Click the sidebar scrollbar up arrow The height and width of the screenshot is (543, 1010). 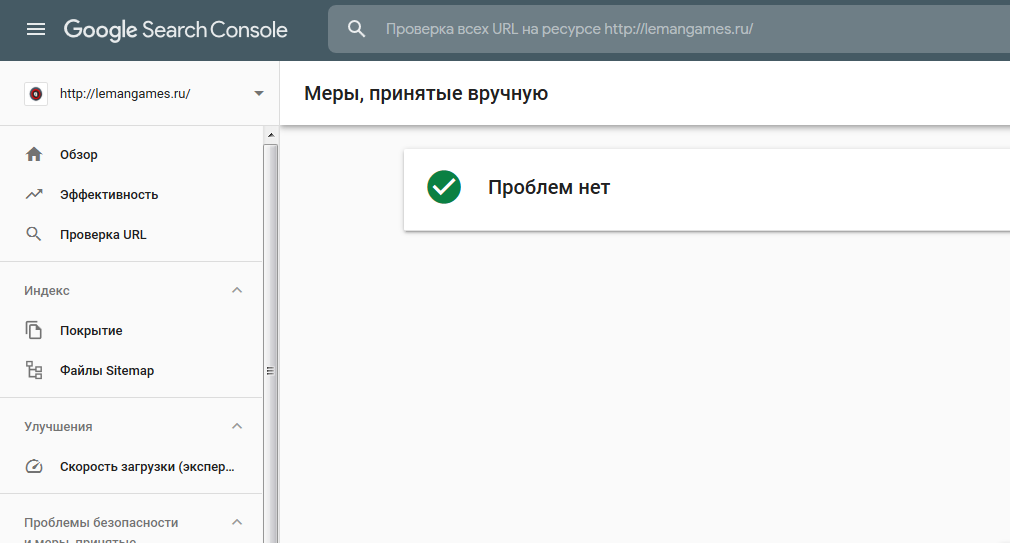pos(270,134)
